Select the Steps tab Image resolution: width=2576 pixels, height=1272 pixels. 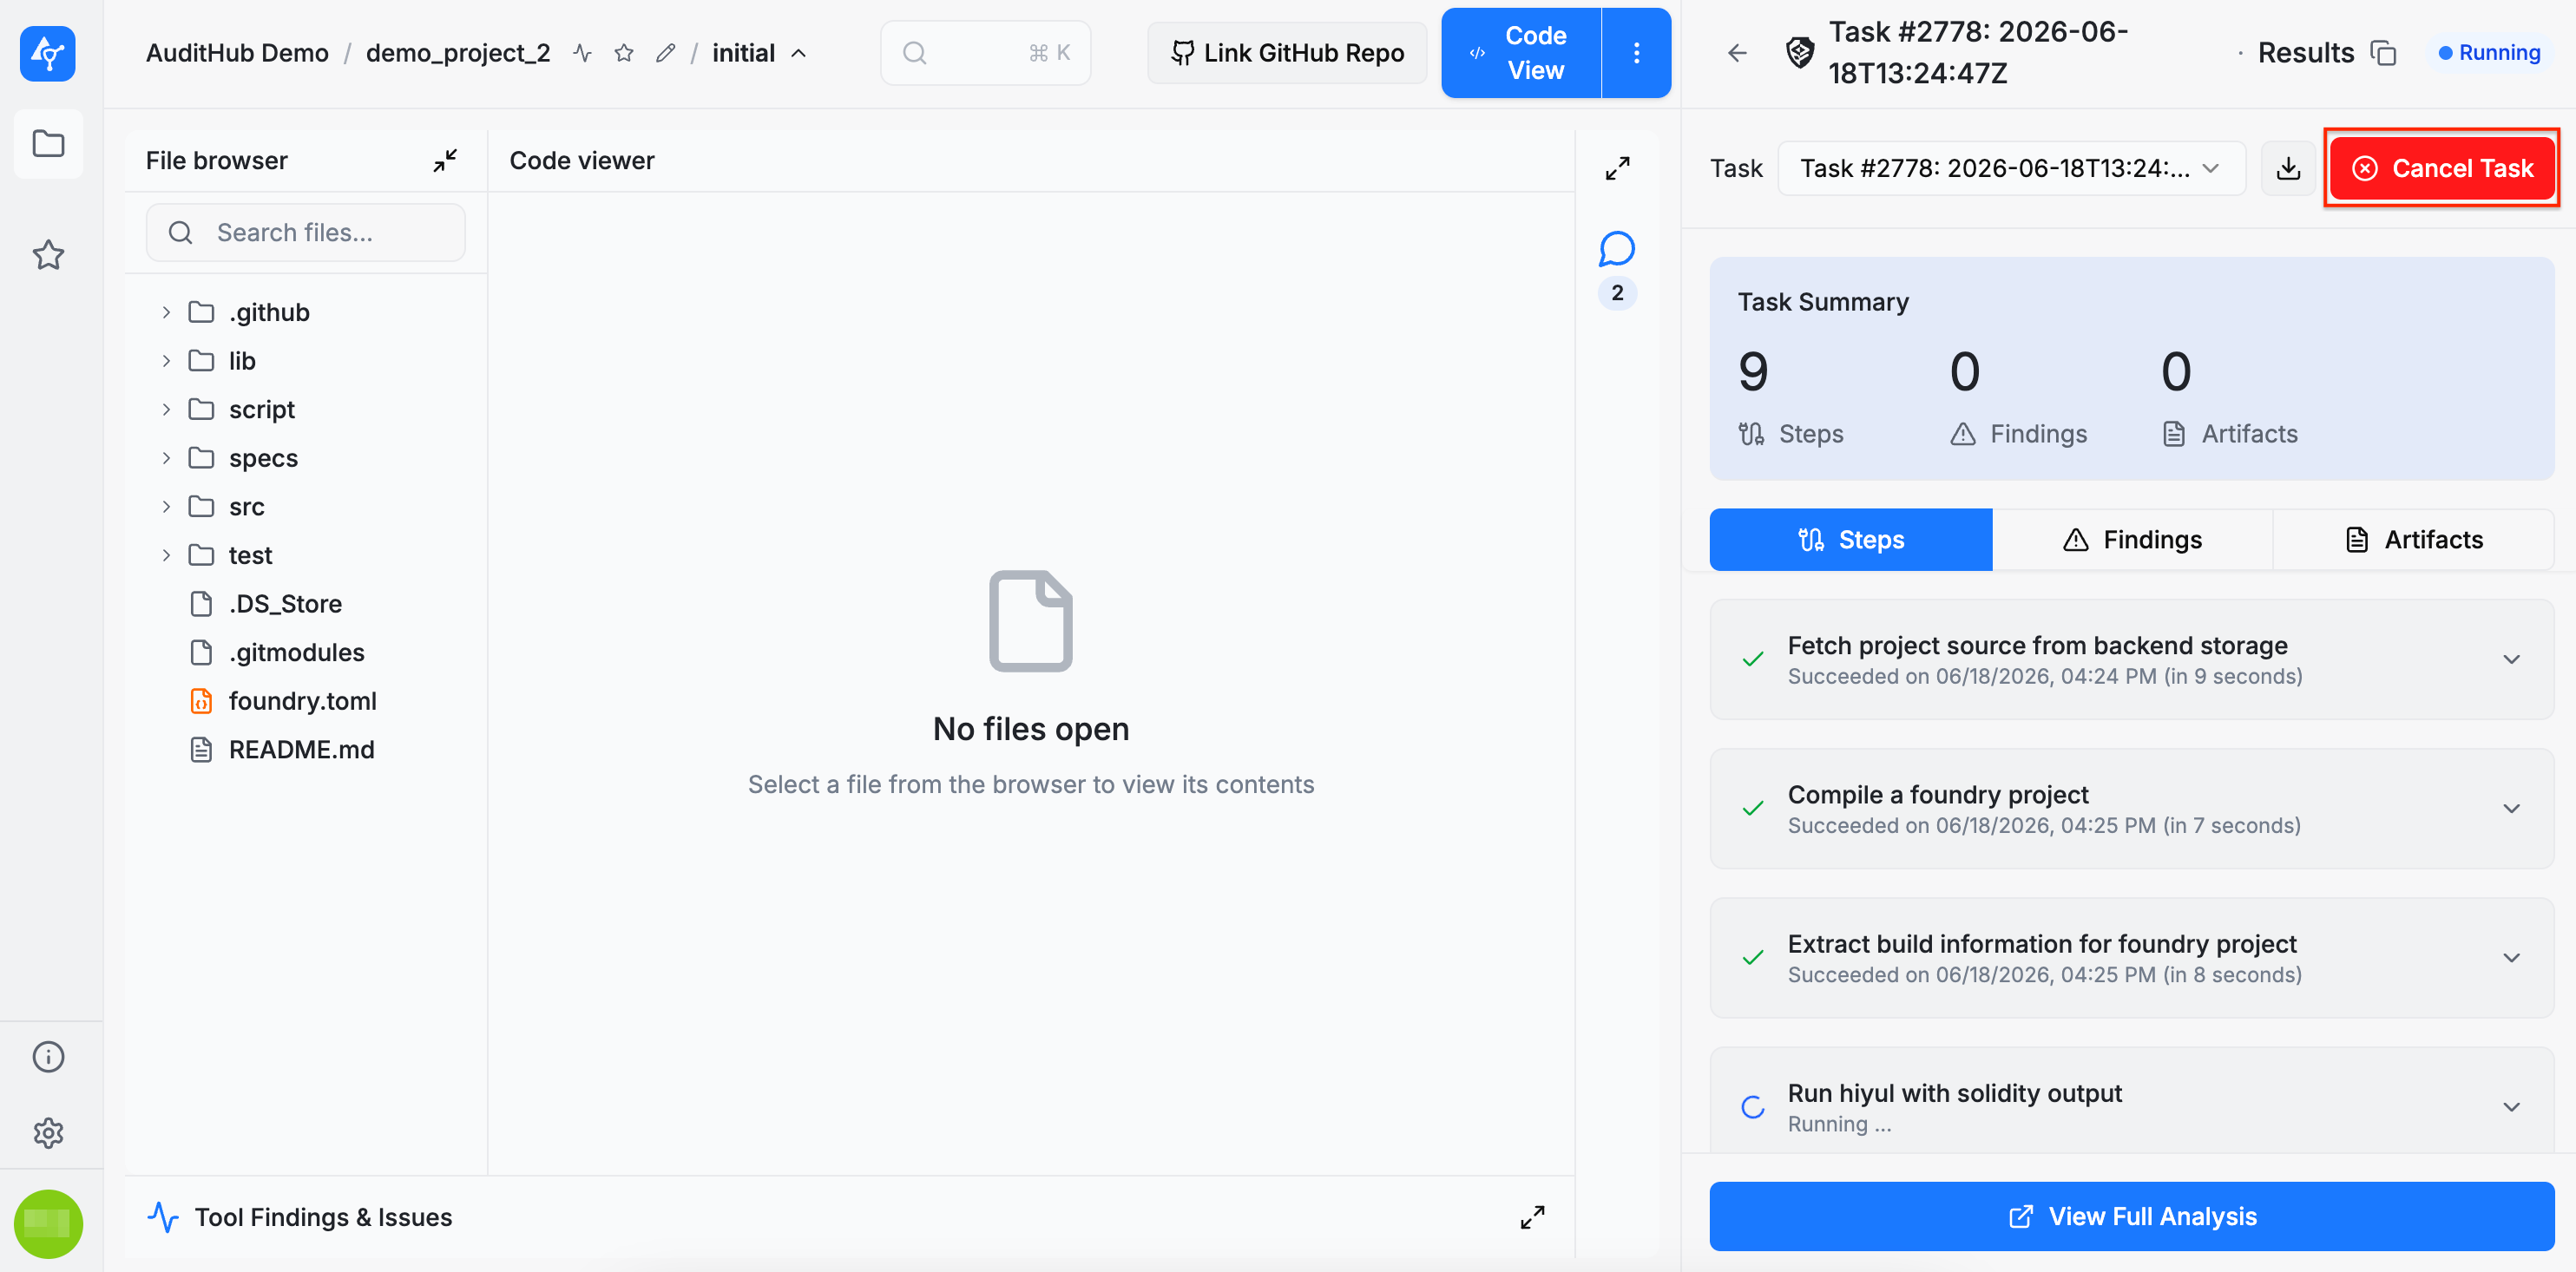[x=1850, y=540]
